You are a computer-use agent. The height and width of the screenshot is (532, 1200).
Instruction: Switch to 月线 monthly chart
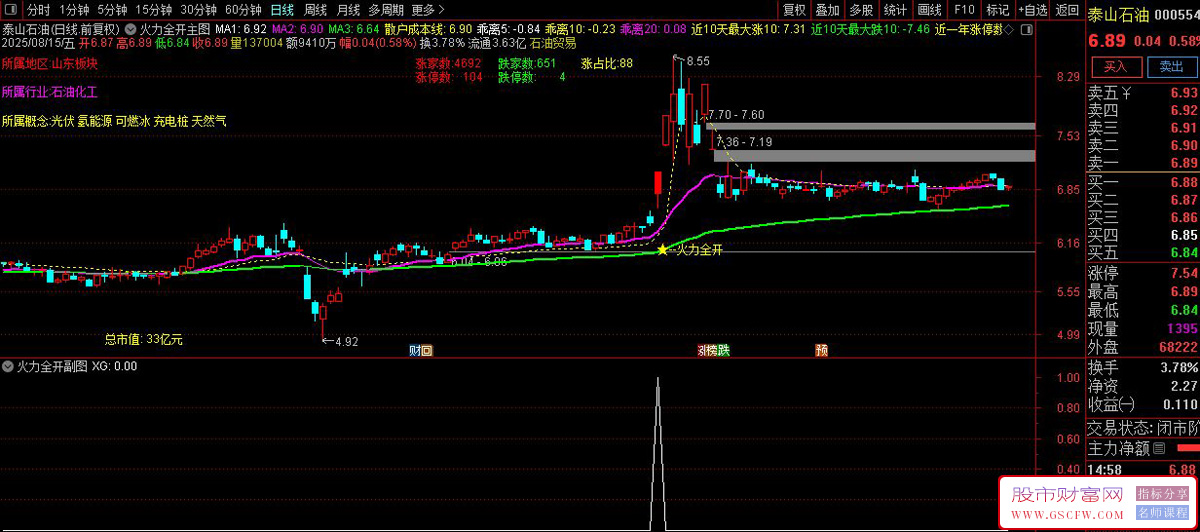[x=346, y=10]
